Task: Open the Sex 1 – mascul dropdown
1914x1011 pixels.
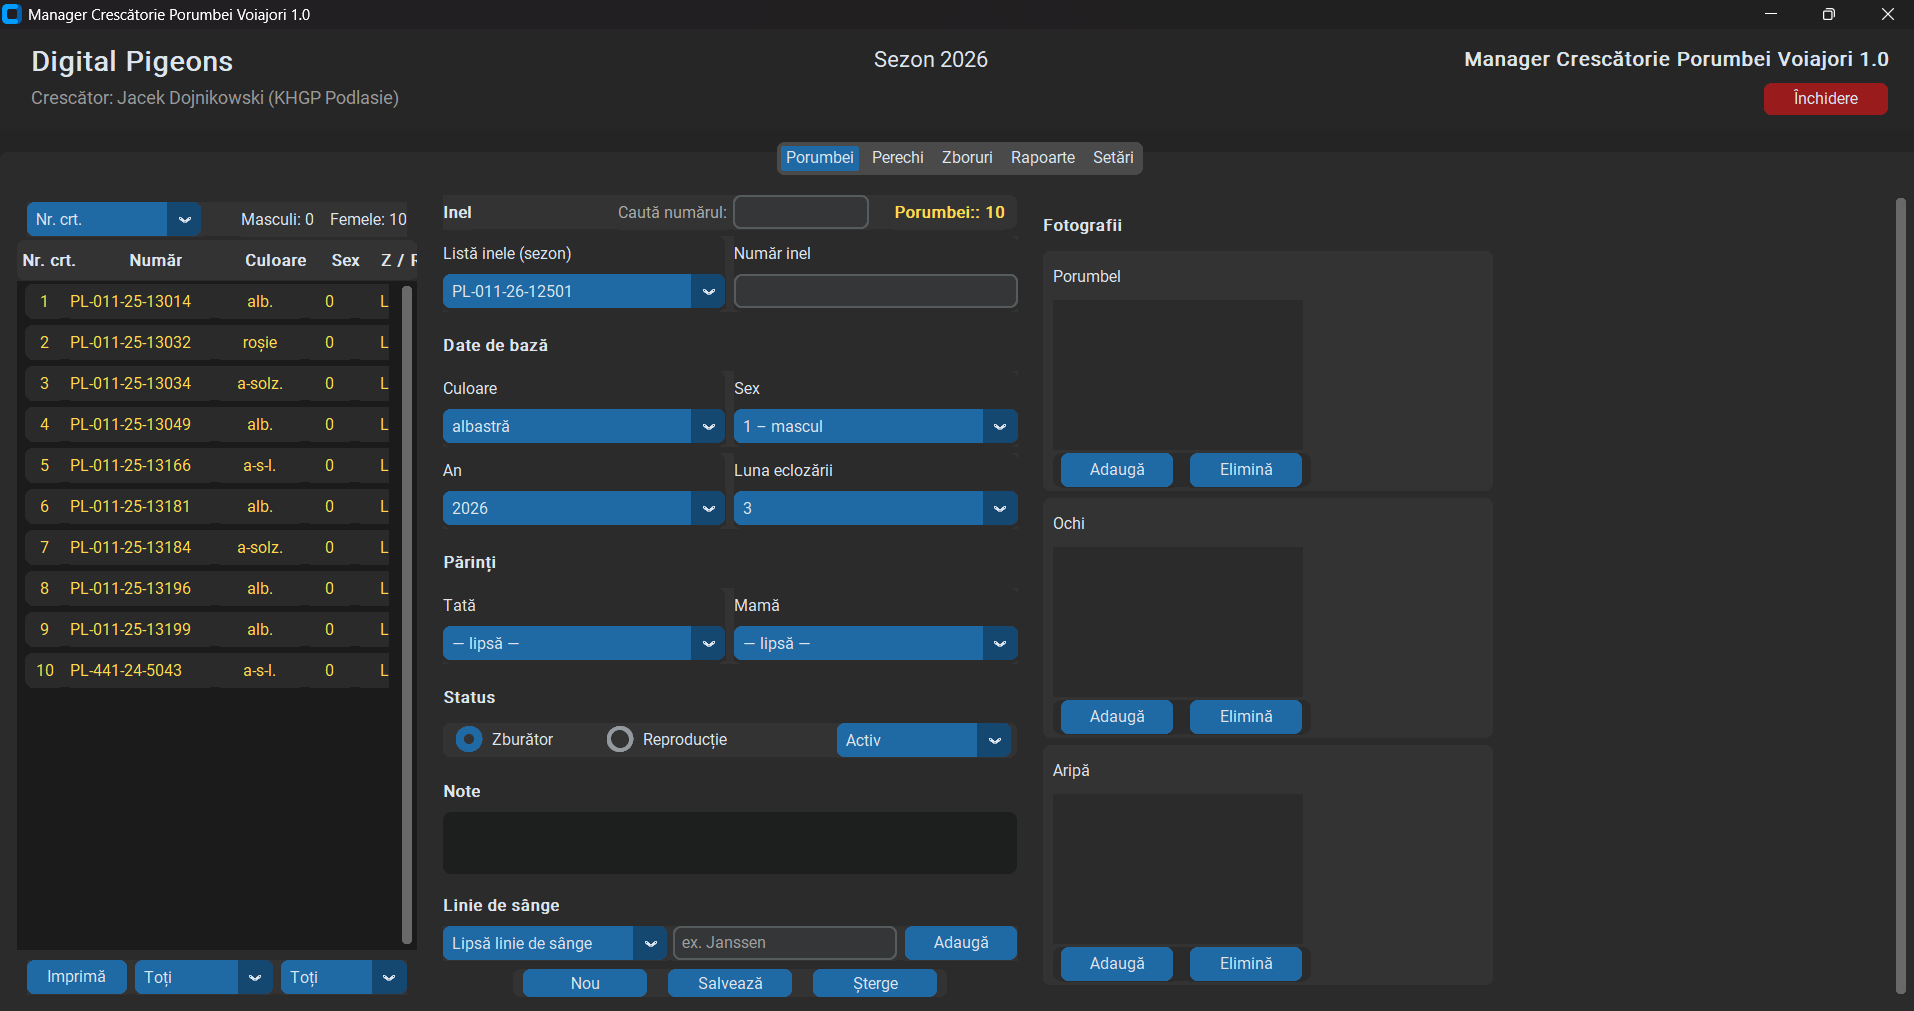Action: [875, 426]
